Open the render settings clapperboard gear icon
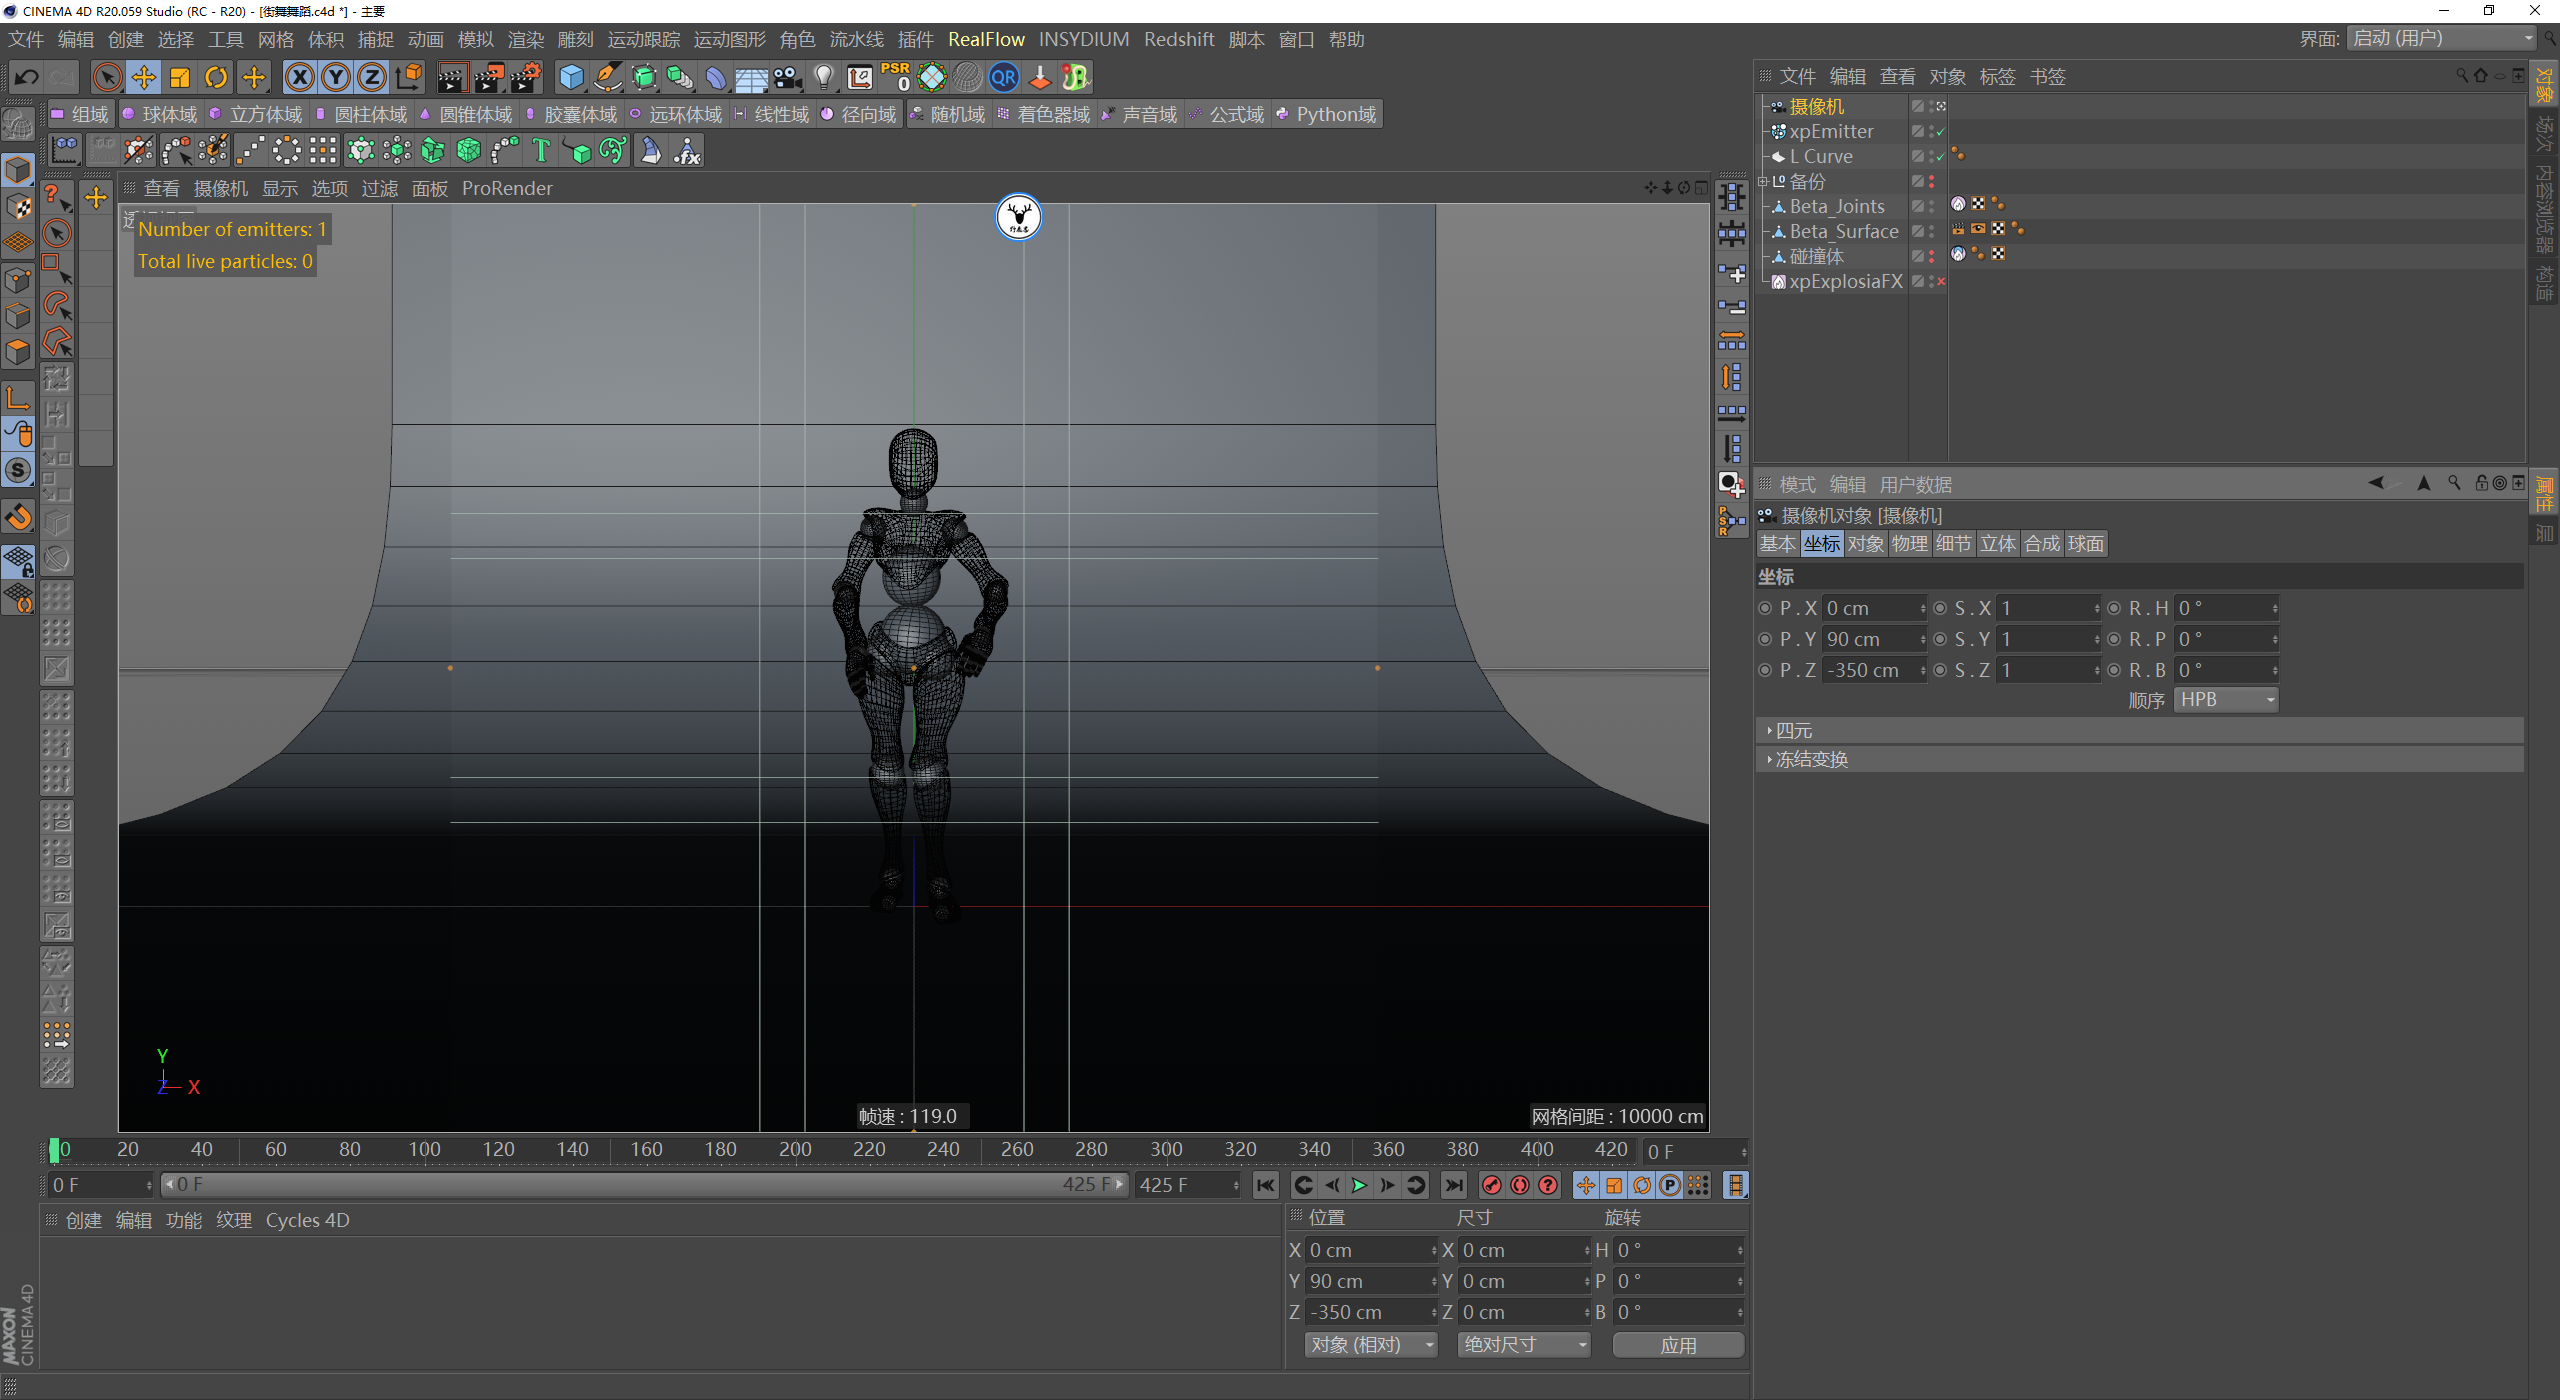 (527, 77)
